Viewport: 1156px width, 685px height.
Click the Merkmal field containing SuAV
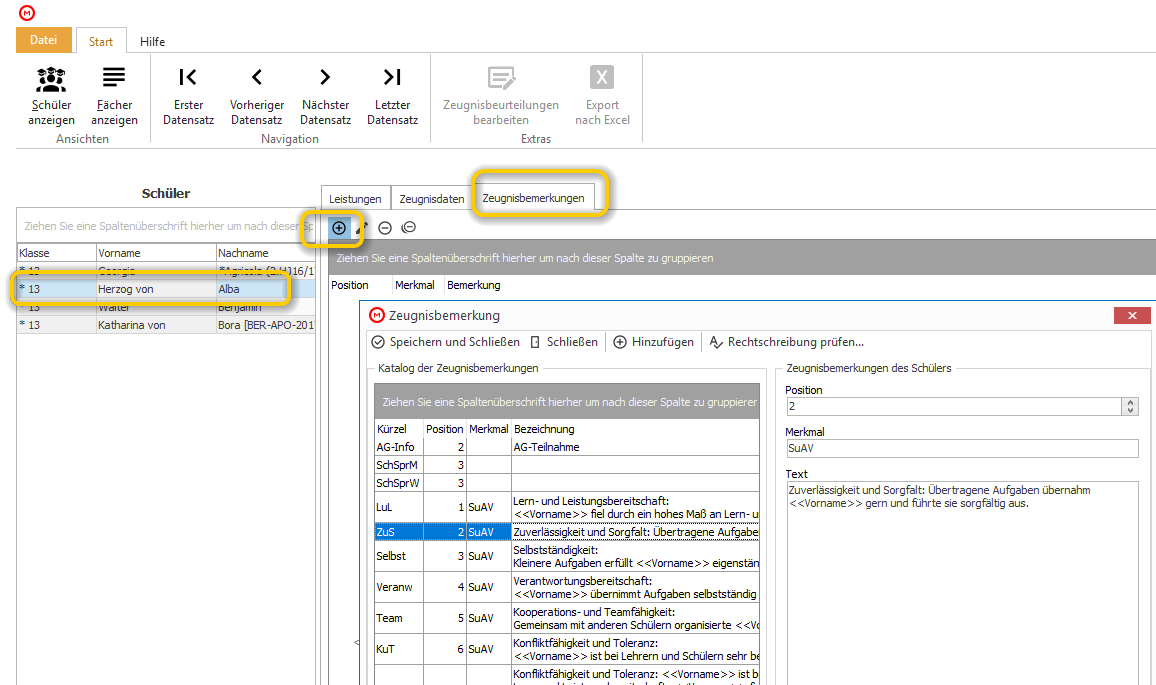pyautogui.click(x=962, y=448)
